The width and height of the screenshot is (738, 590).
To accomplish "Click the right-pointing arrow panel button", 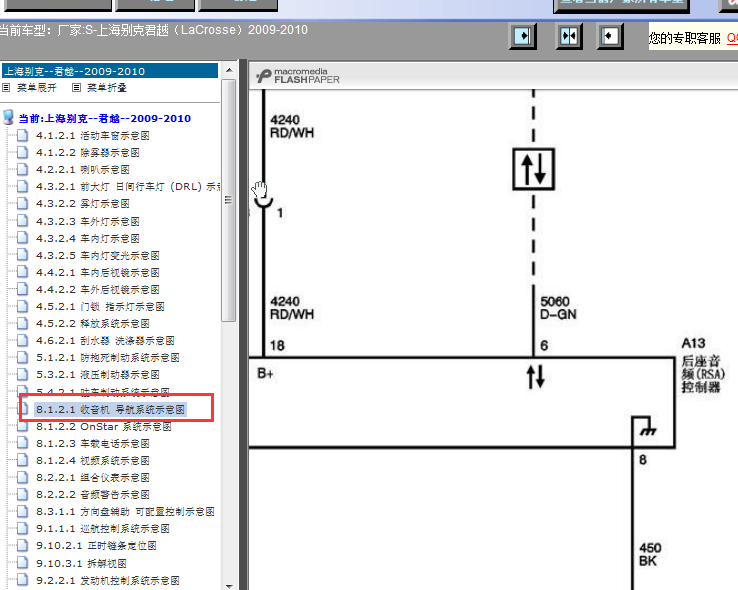I will pos(523,36).
